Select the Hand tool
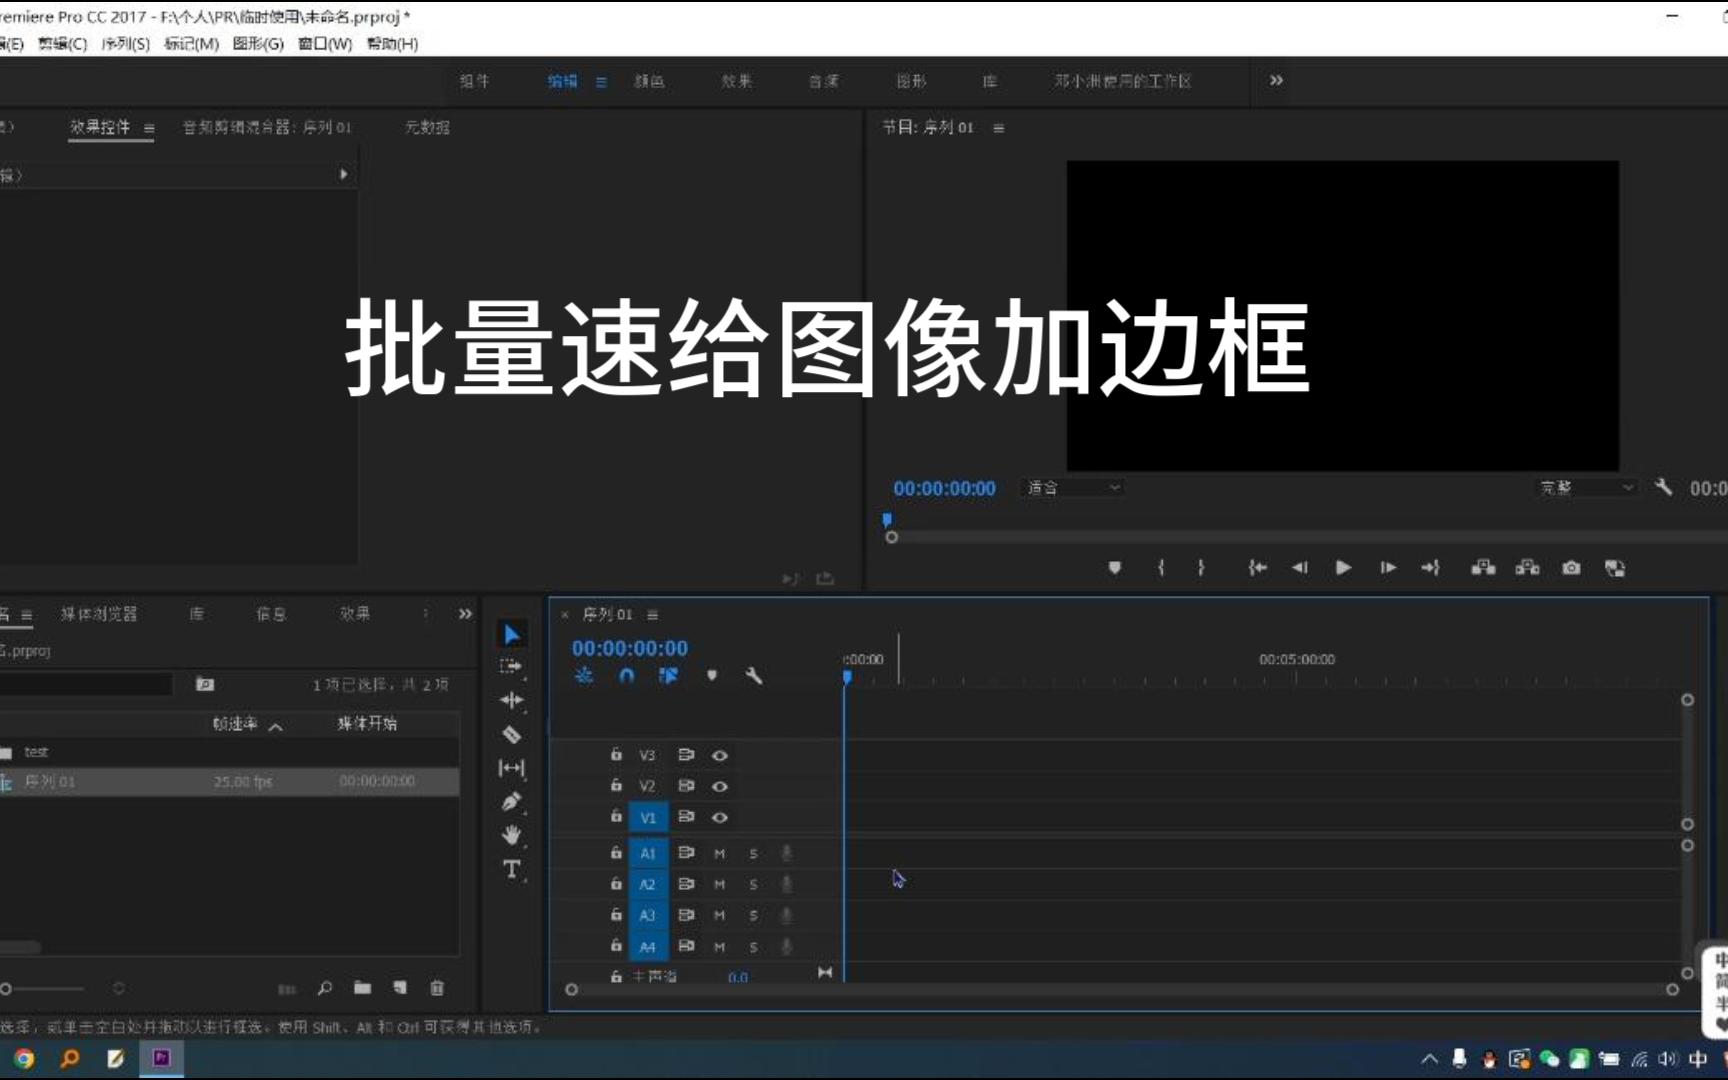Screen dimensions: 1728x1080 coord(511,835)
